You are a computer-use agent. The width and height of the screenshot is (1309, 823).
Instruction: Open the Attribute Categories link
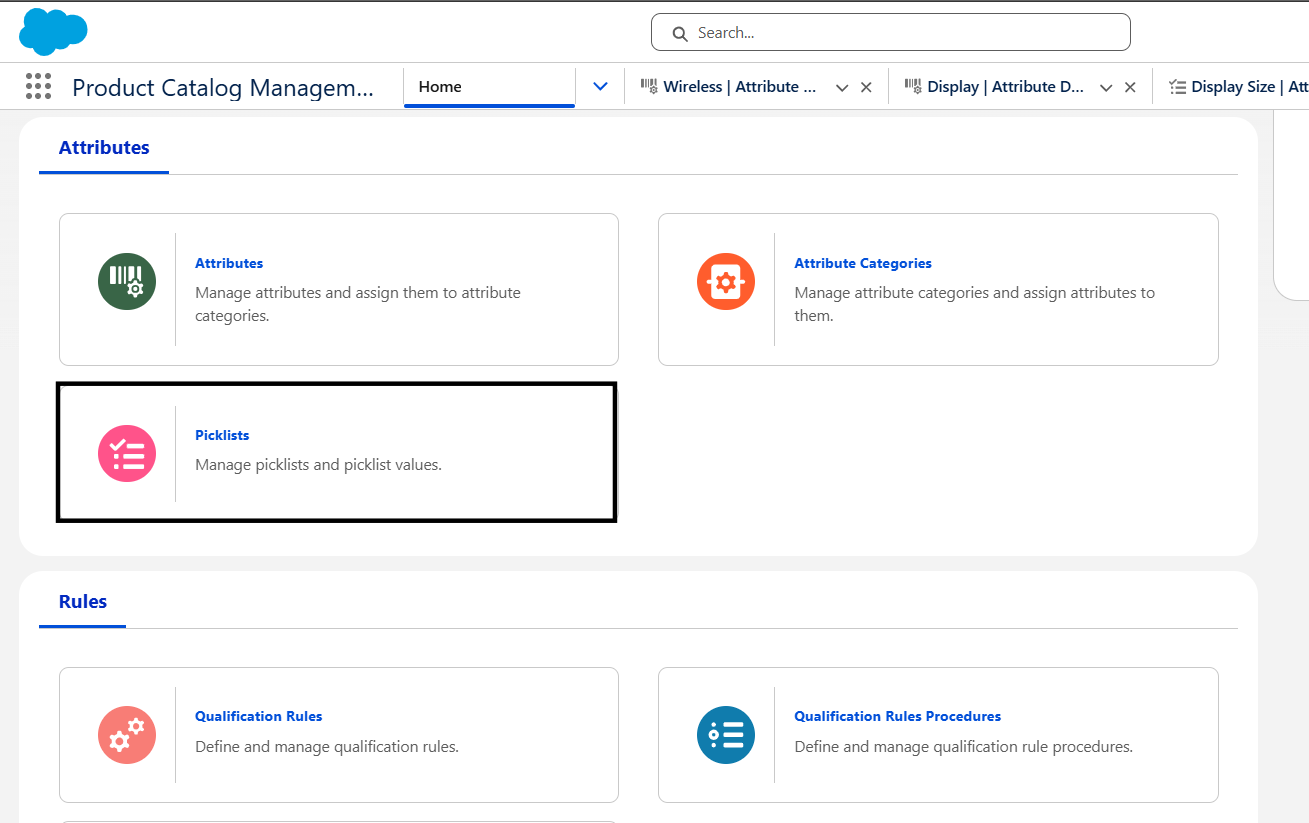862,263
